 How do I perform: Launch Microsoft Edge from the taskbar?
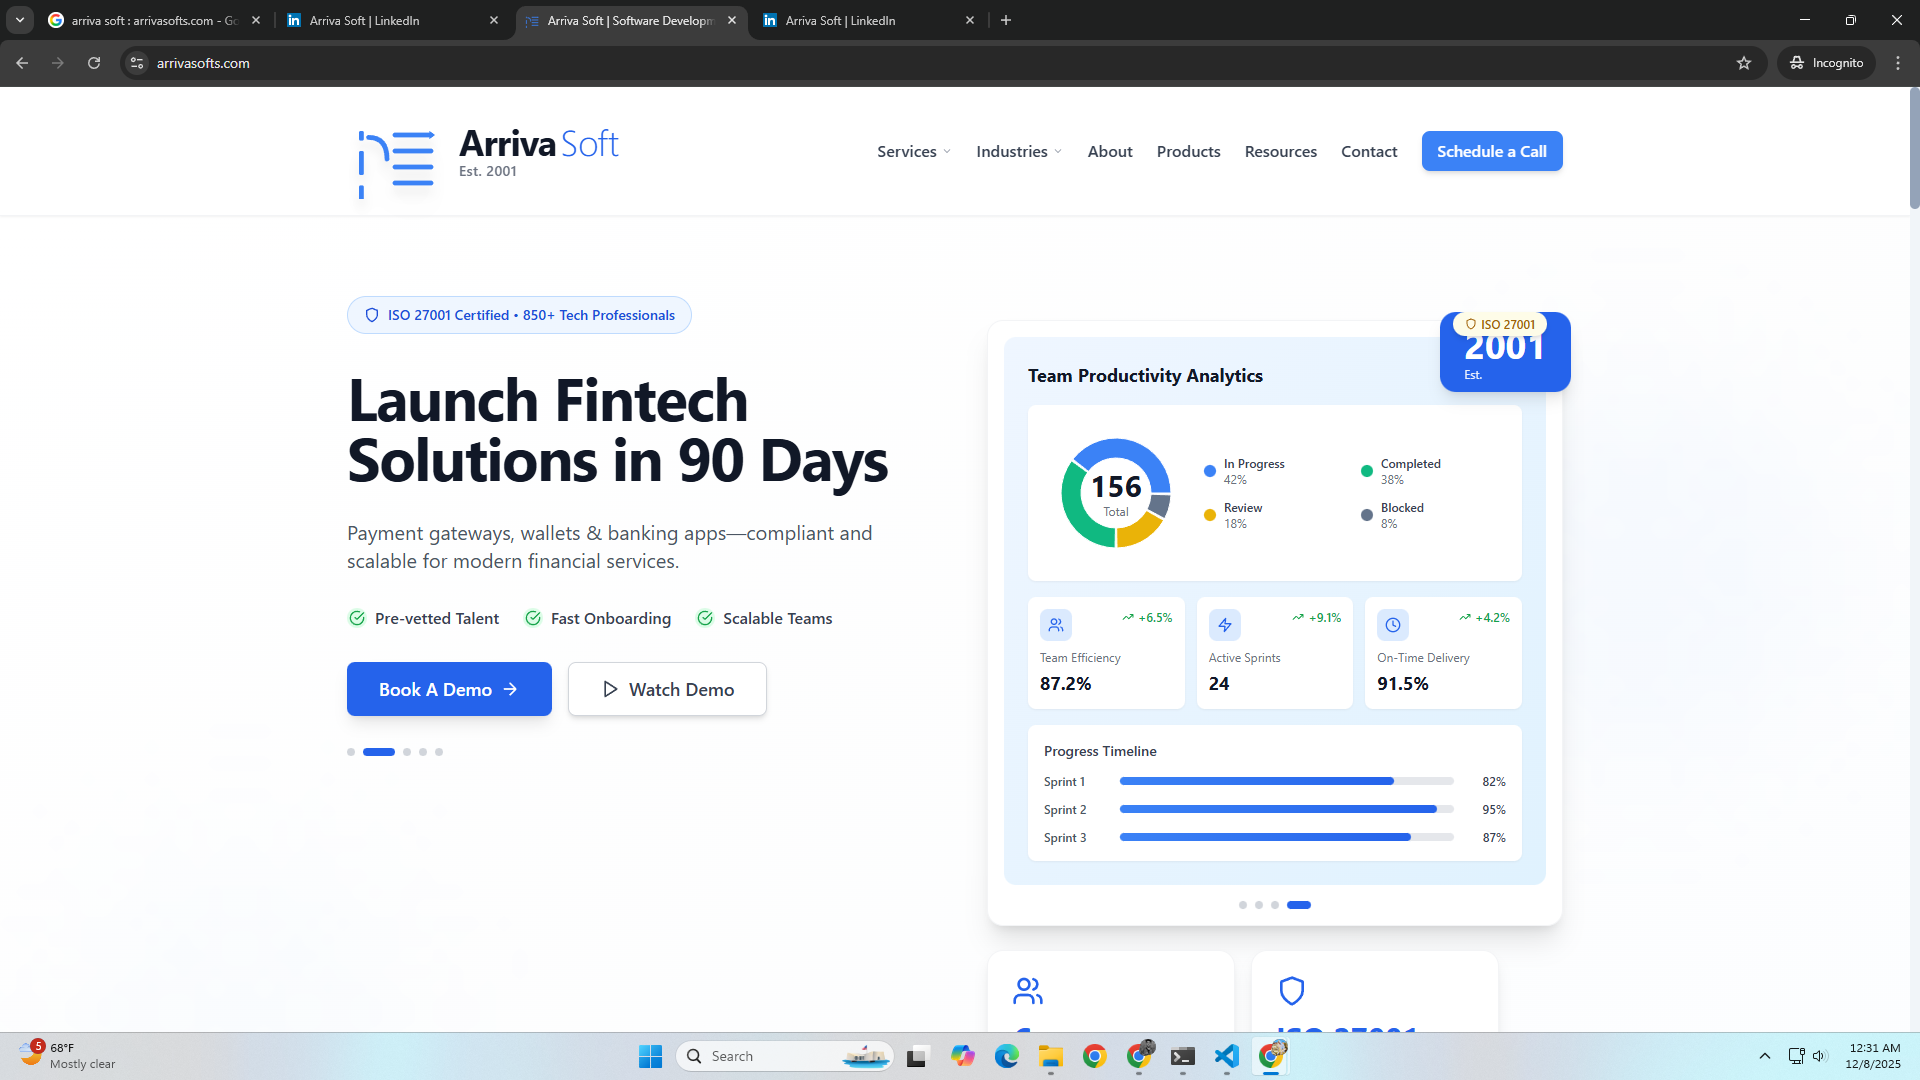click(x=1007, y=1056)
